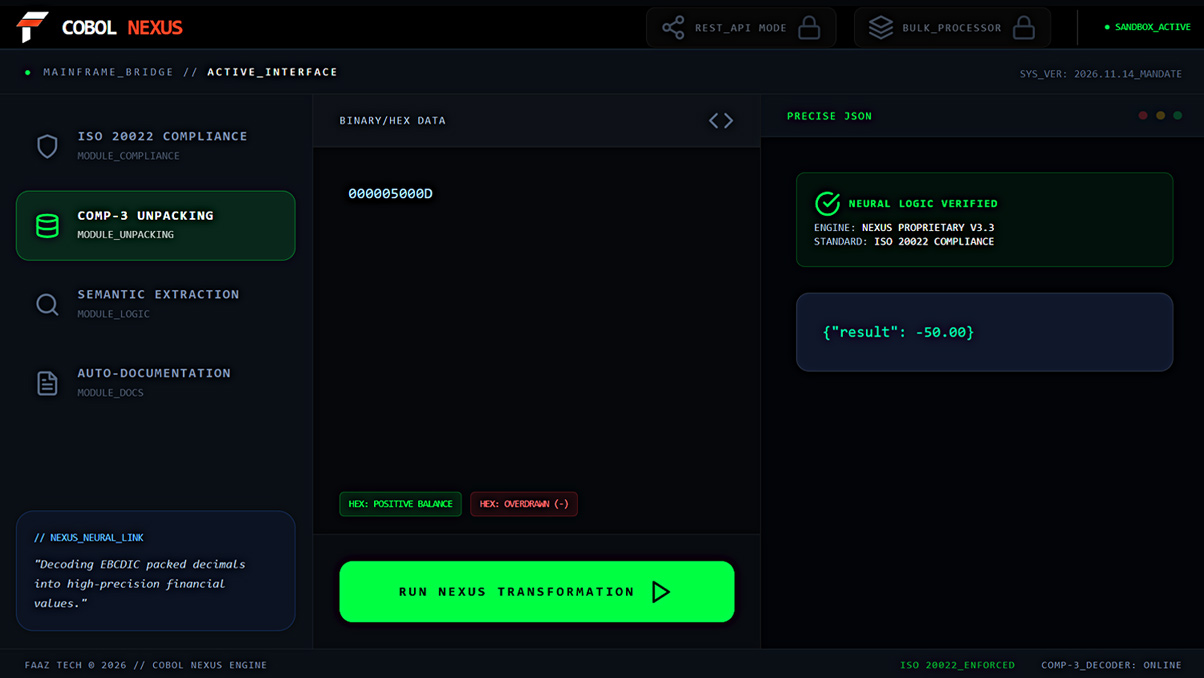Click the Decoding EBCDIC packed decimals quote
Screen dimensions: 1204x678
click(140, 584)
